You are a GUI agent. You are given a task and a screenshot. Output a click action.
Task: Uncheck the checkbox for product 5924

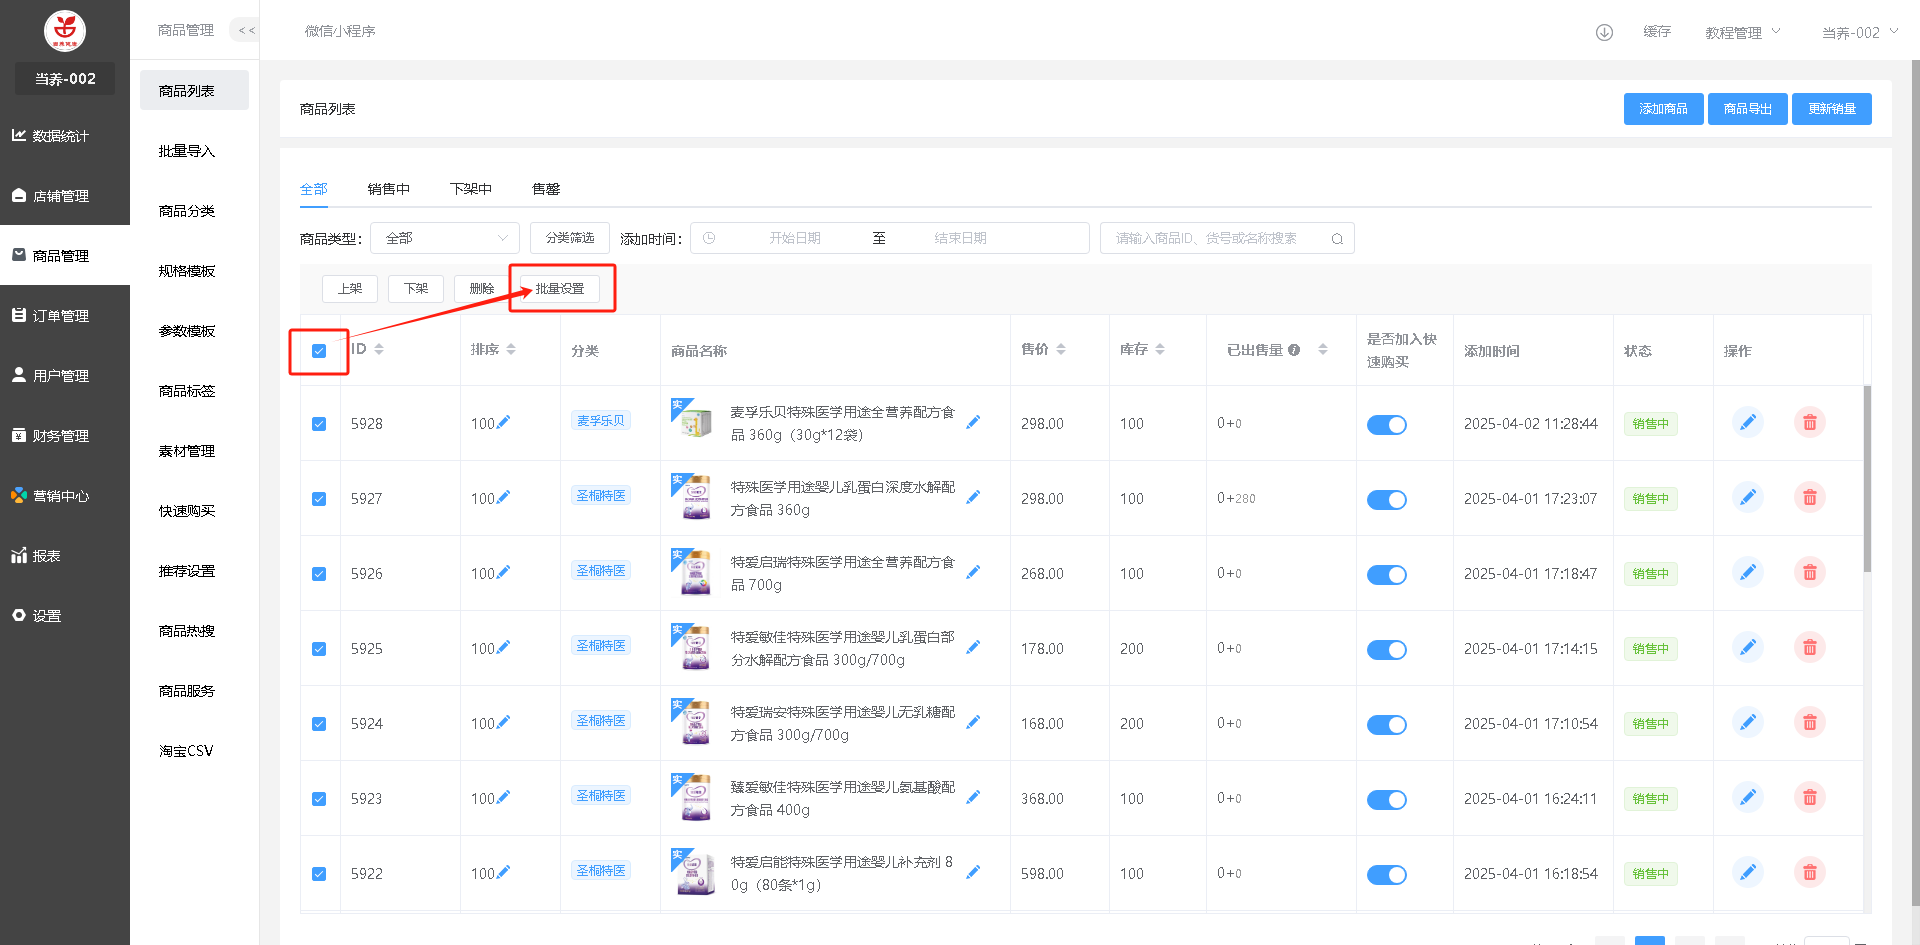click(319, 724)
